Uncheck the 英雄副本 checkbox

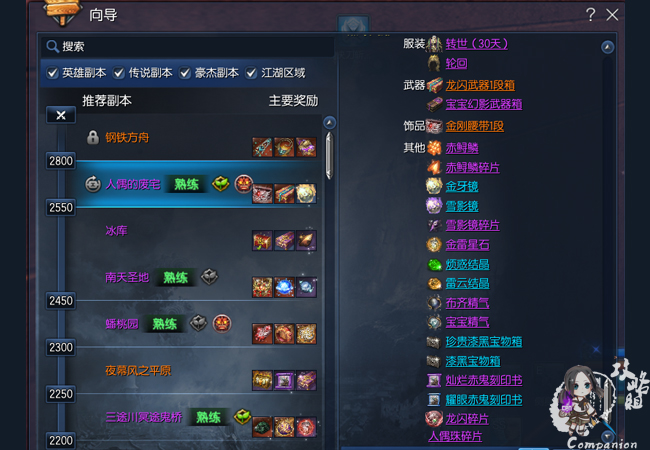[53, 73]
